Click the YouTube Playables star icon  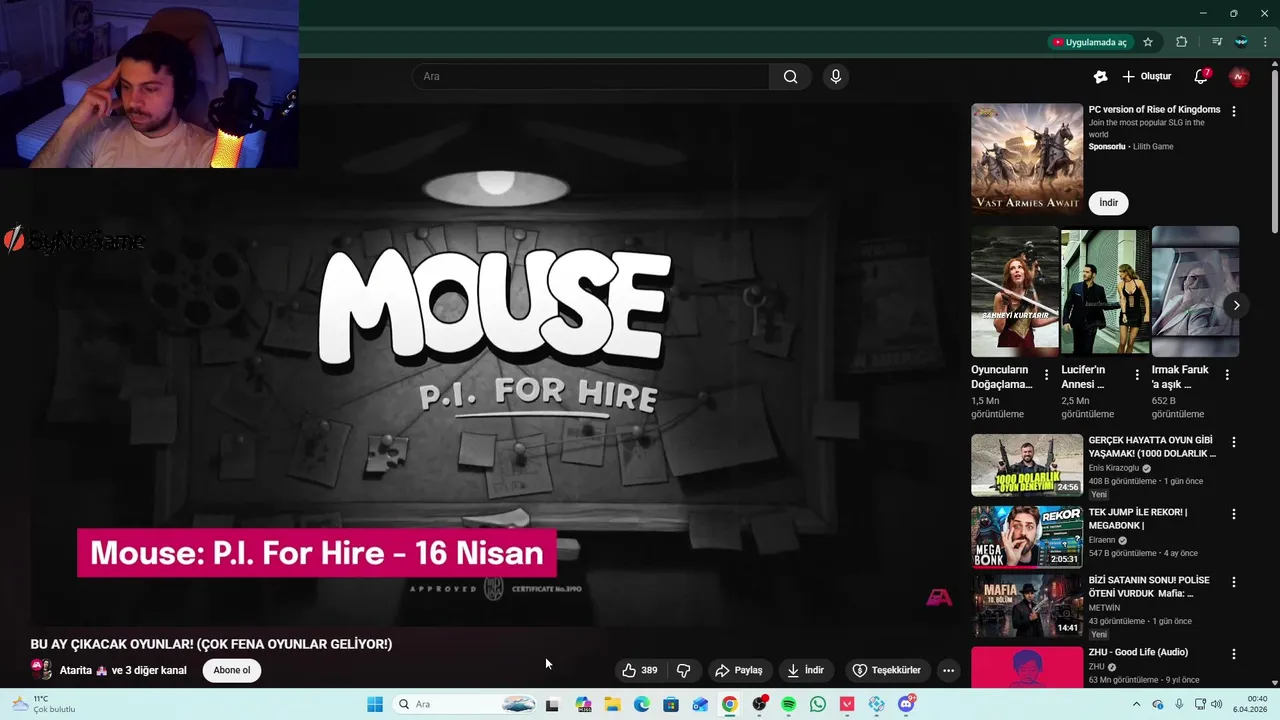point(1100,77)
